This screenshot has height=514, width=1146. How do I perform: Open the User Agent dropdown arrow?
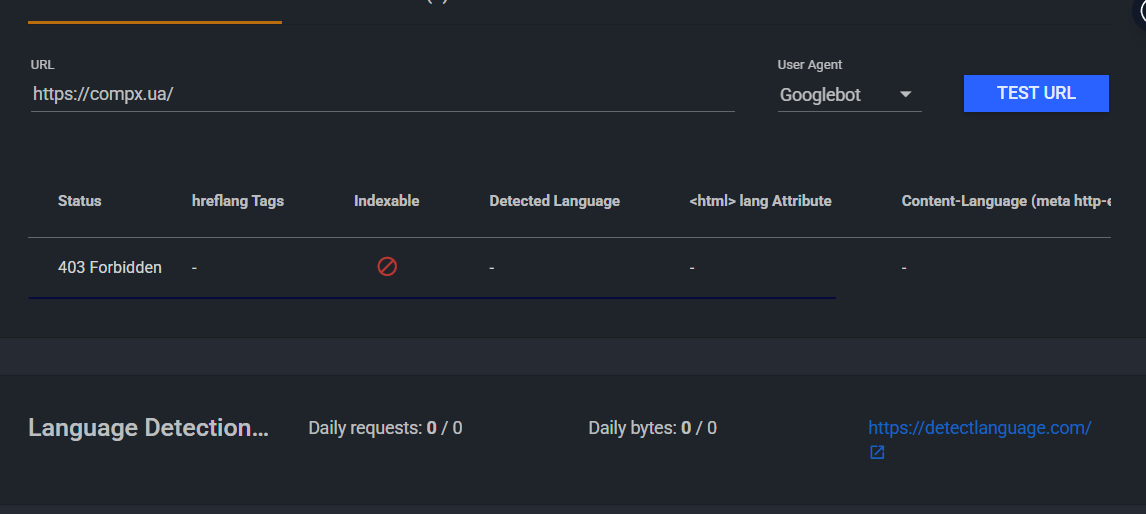click(x=905, y=95)
